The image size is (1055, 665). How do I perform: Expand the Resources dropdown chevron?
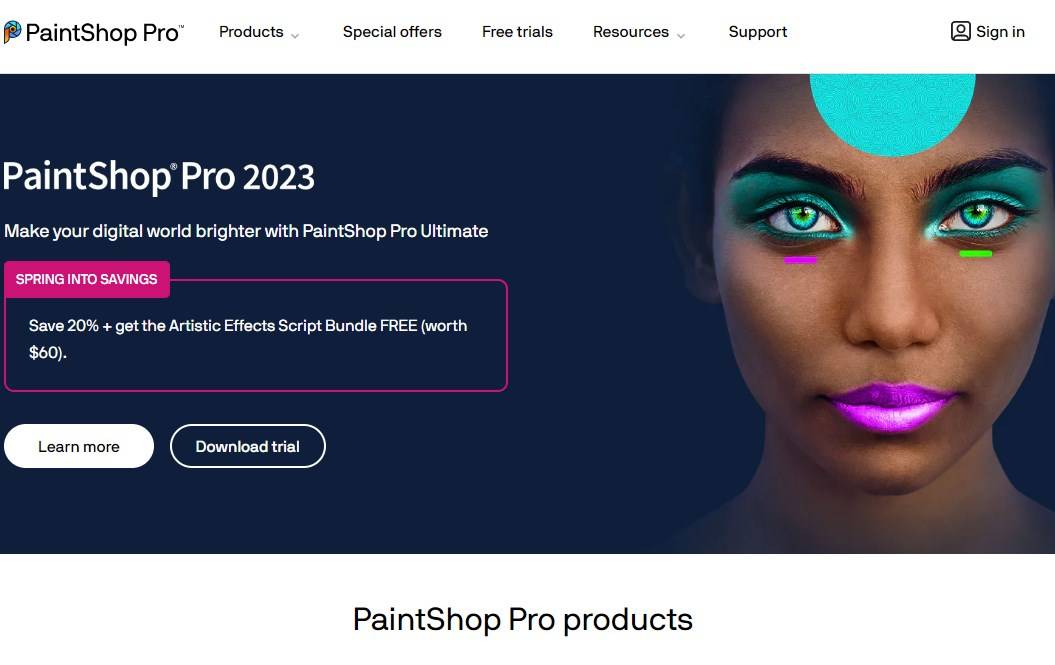(681, 35)
